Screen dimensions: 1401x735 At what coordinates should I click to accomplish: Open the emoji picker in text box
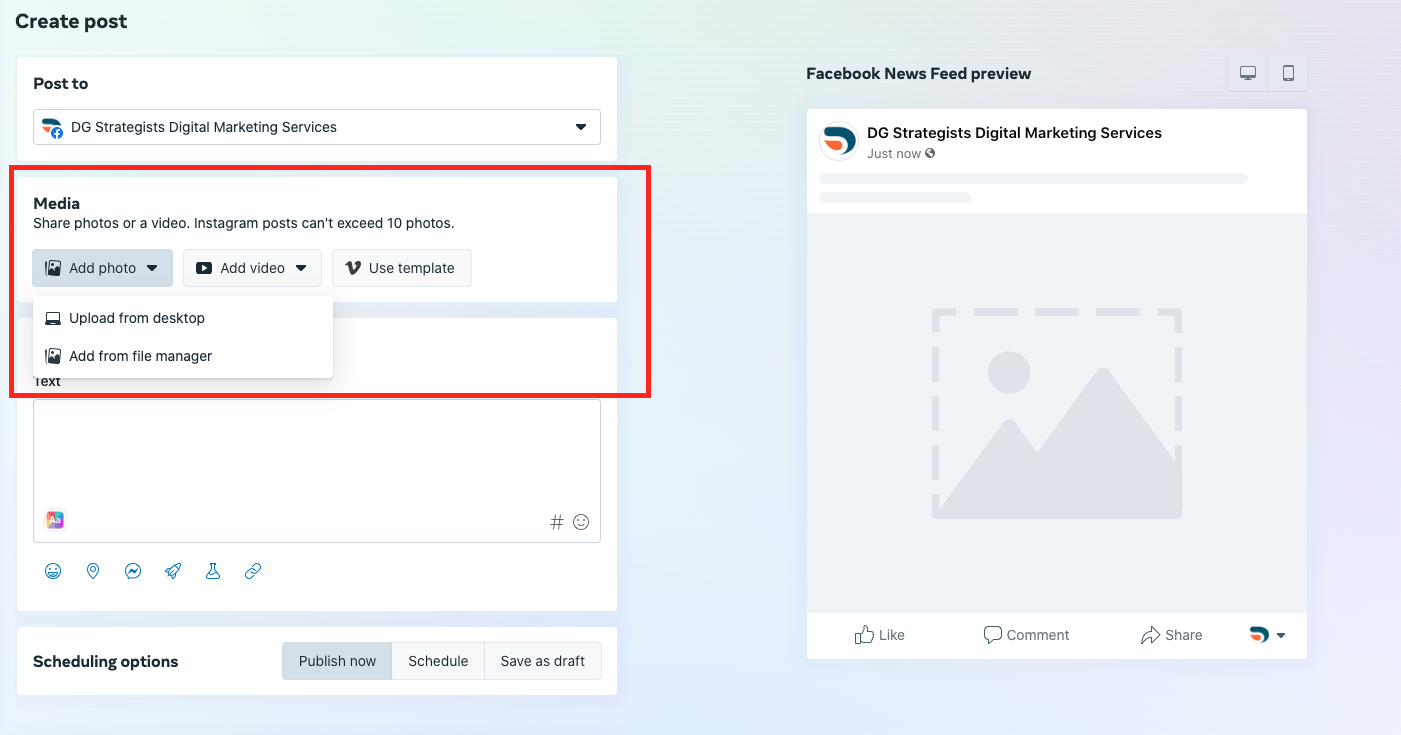click(581, 522)
